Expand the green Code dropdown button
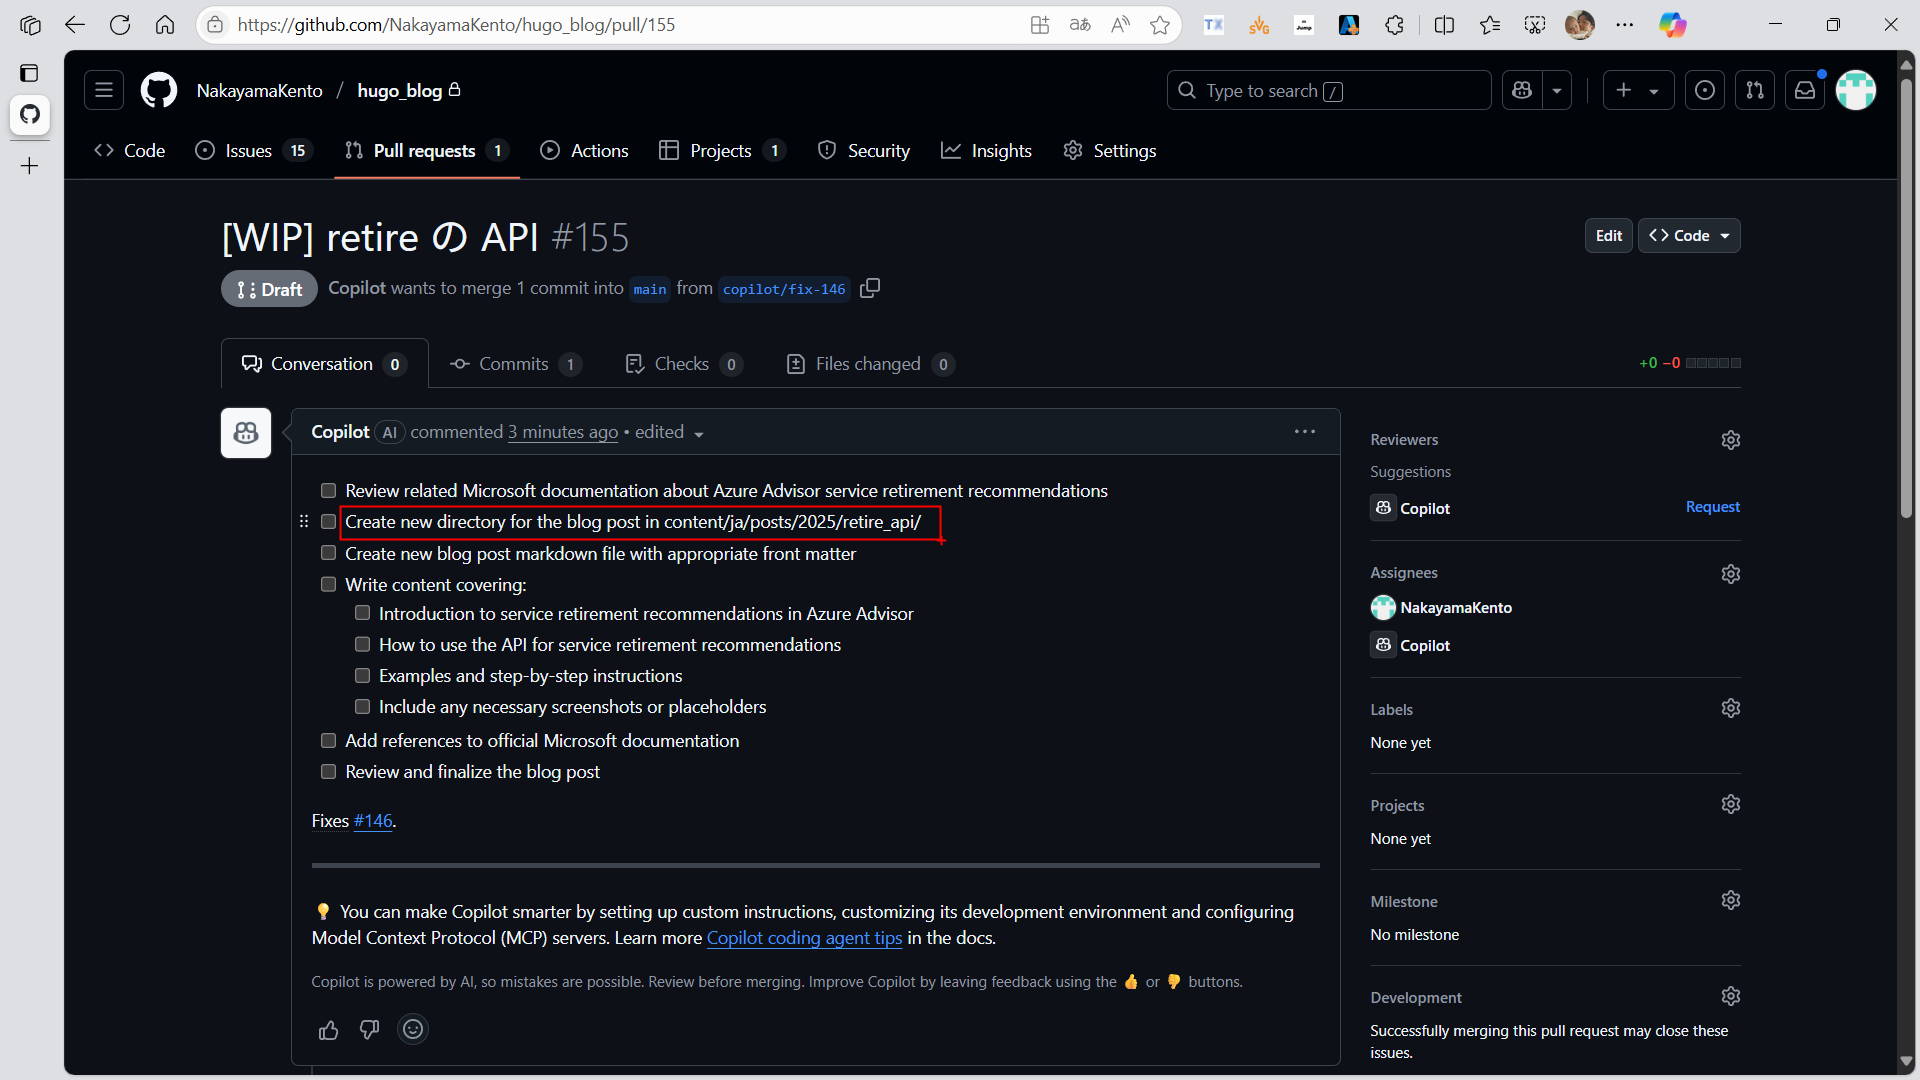 point(1689,236)
